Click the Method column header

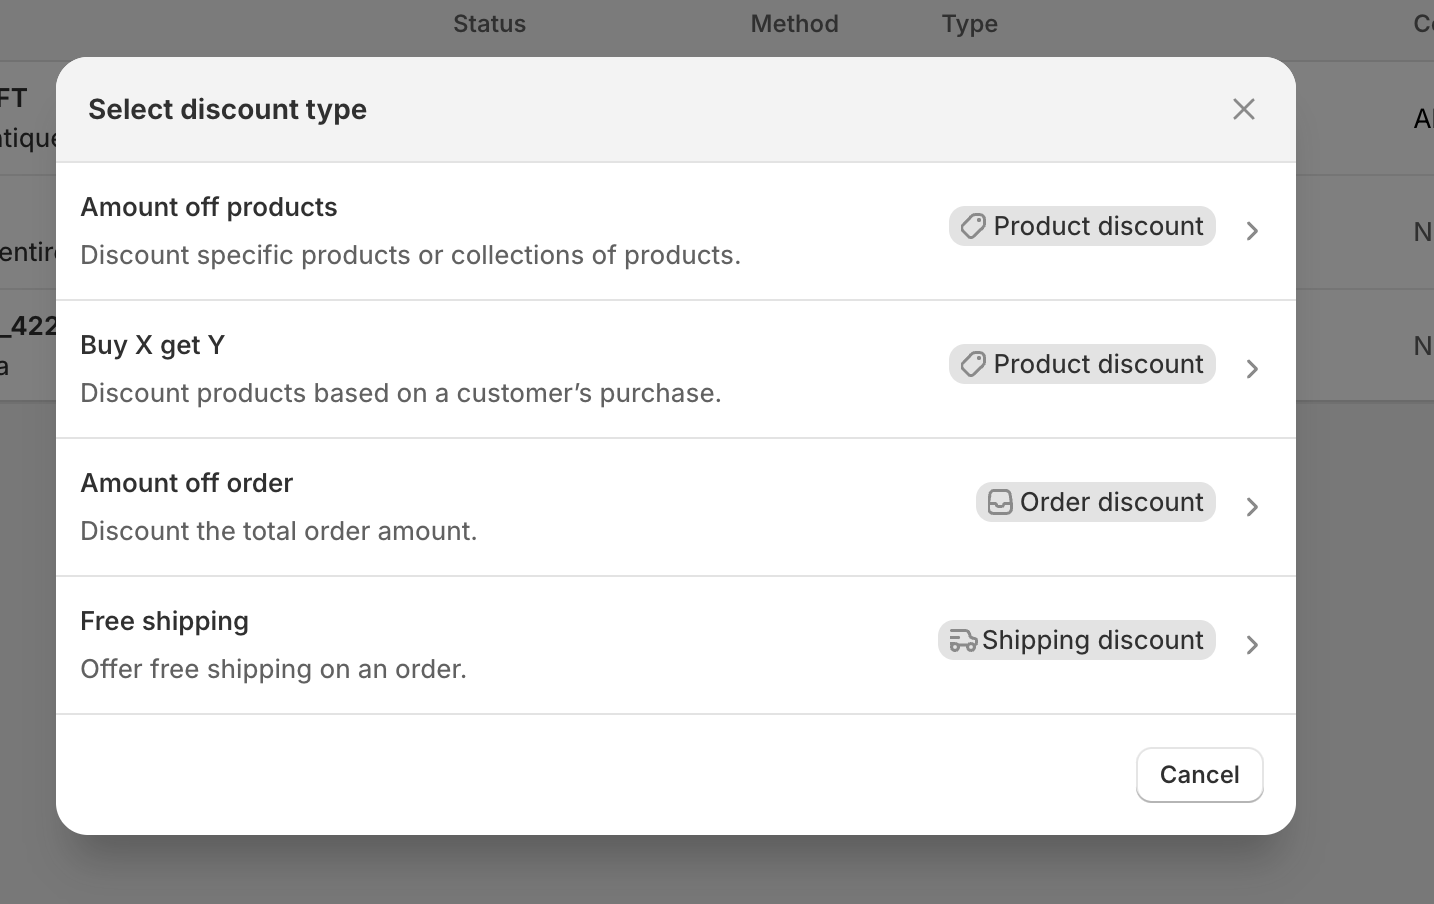click(x=794, y=24)
